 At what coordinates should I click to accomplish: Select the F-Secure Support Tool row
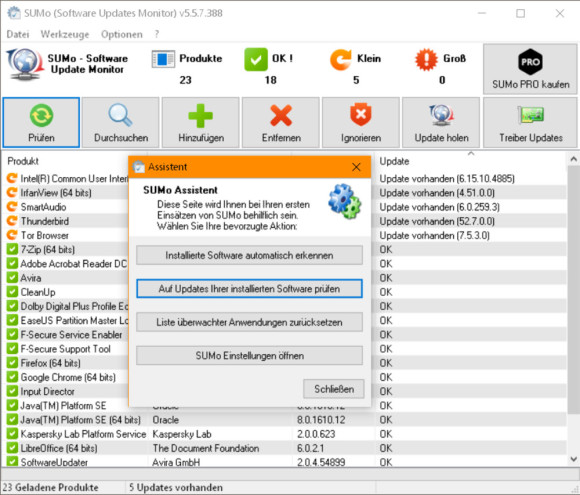[x=65, y=348]
